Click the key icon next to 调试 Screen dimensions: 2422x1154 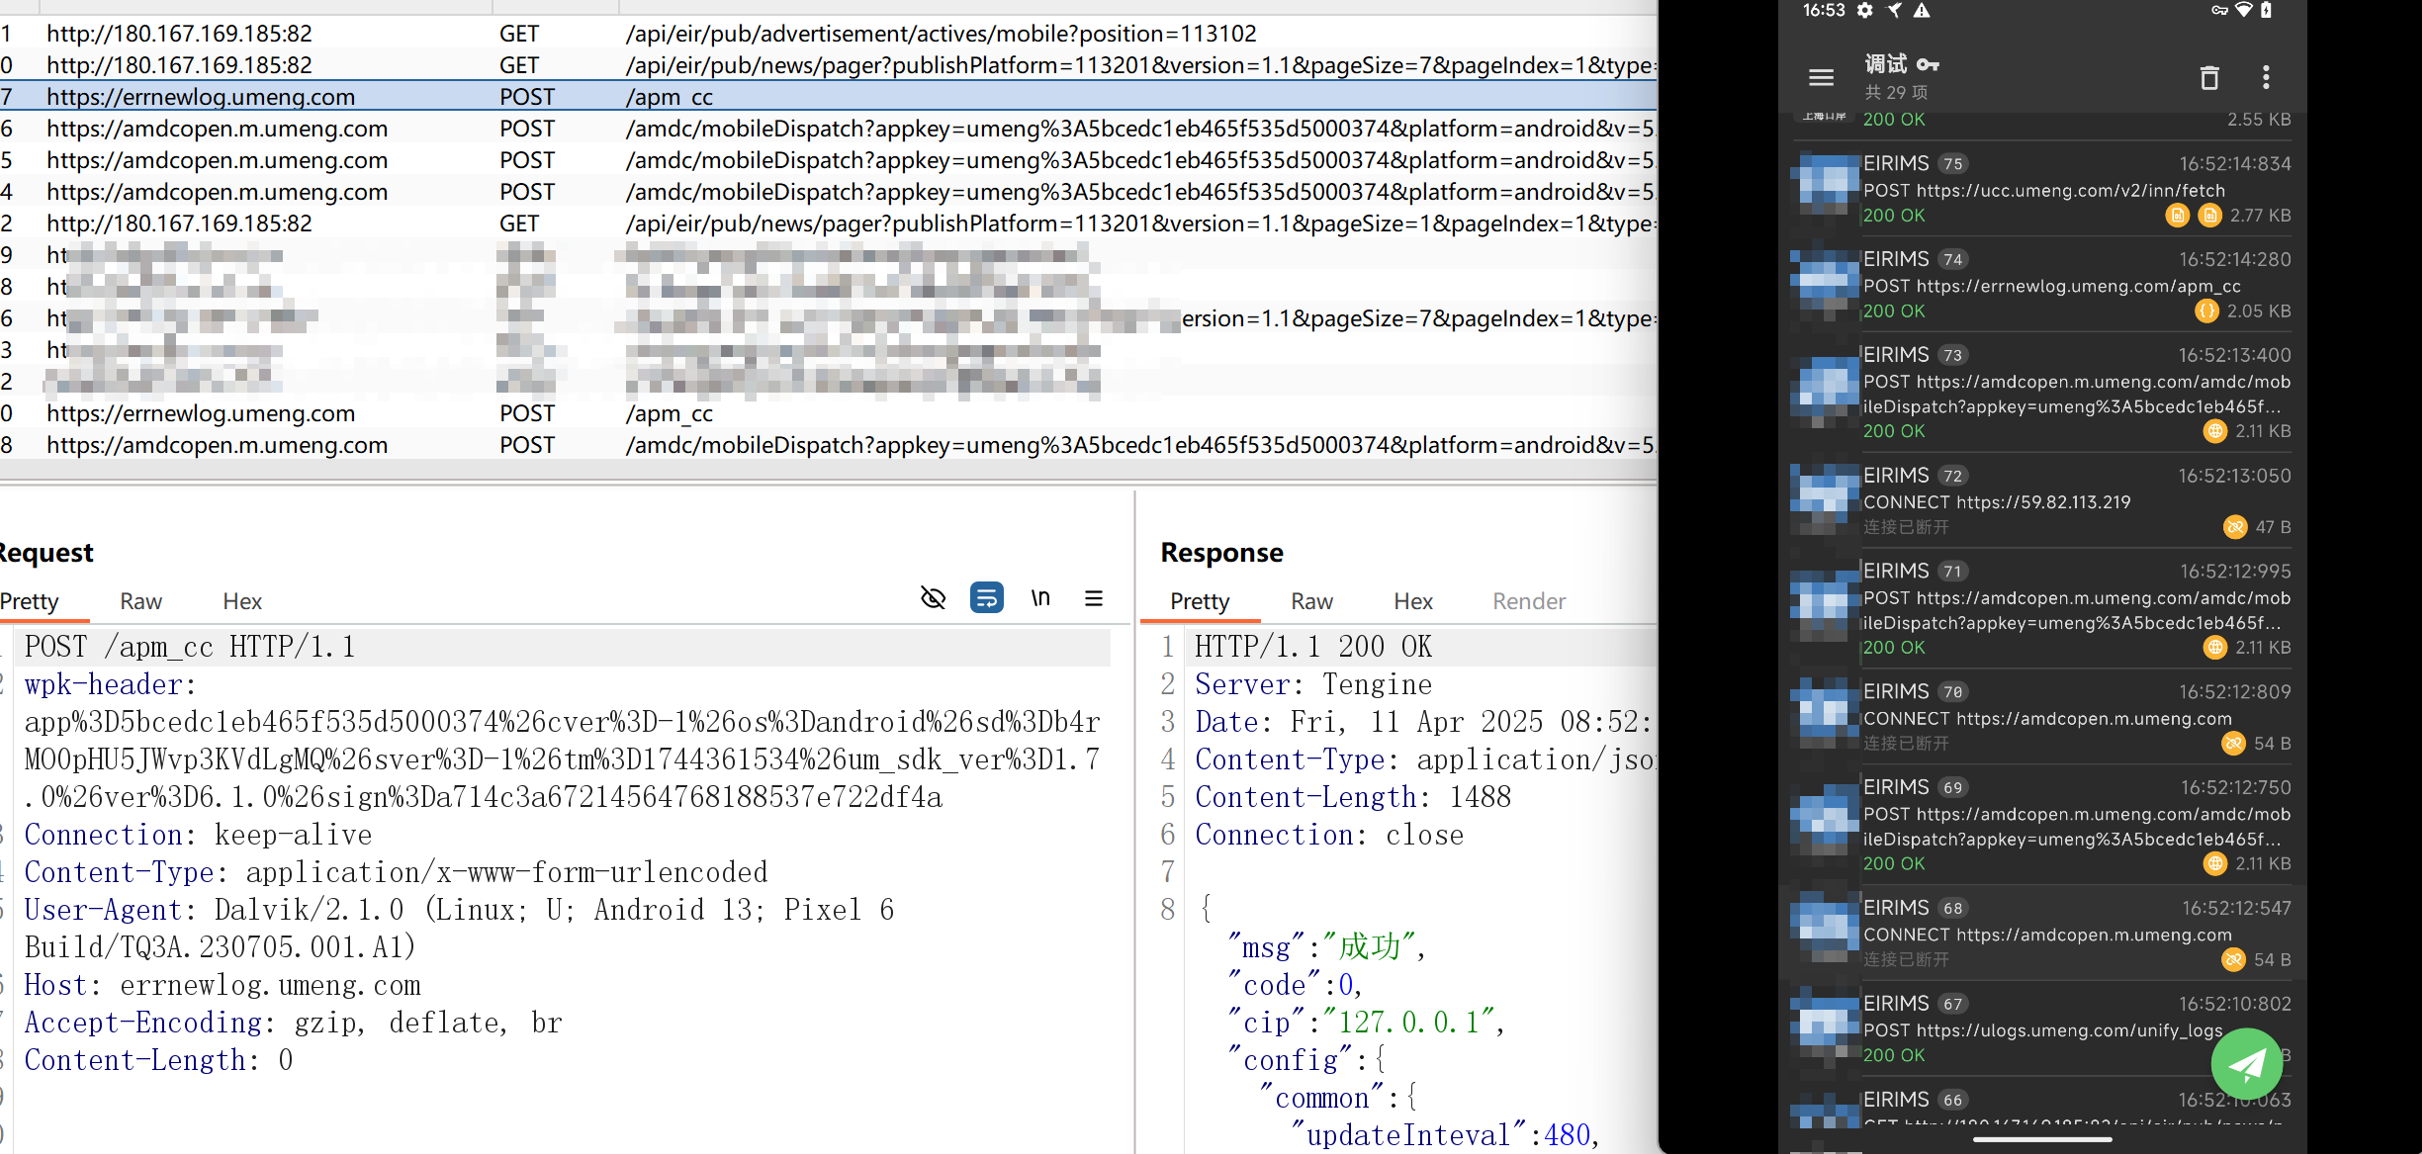(1929, 65)
